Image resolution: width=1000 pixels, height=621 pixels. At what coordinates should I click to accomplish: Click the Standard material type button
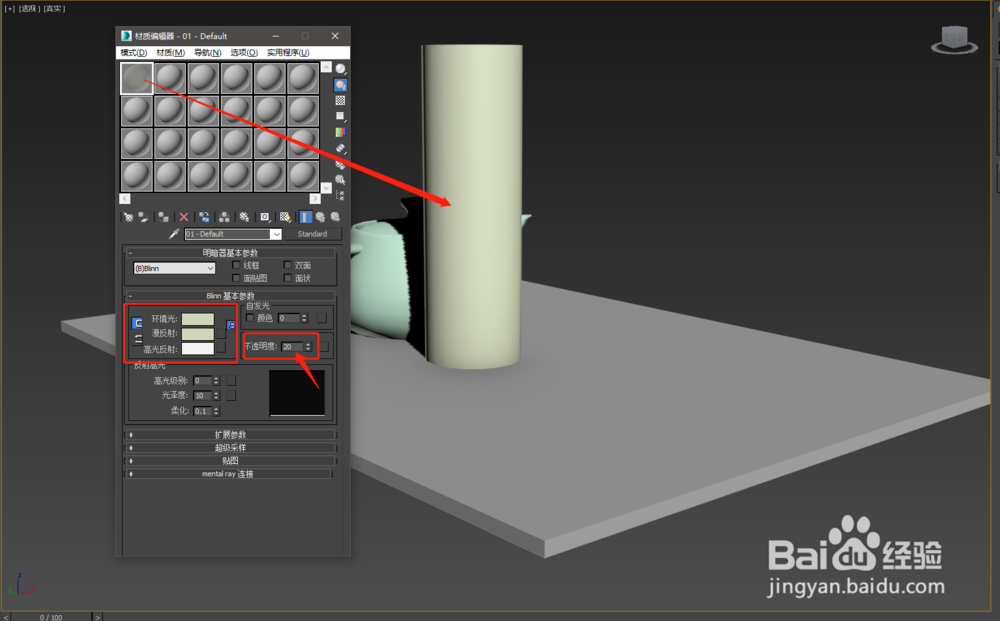[x=315, y=234]
